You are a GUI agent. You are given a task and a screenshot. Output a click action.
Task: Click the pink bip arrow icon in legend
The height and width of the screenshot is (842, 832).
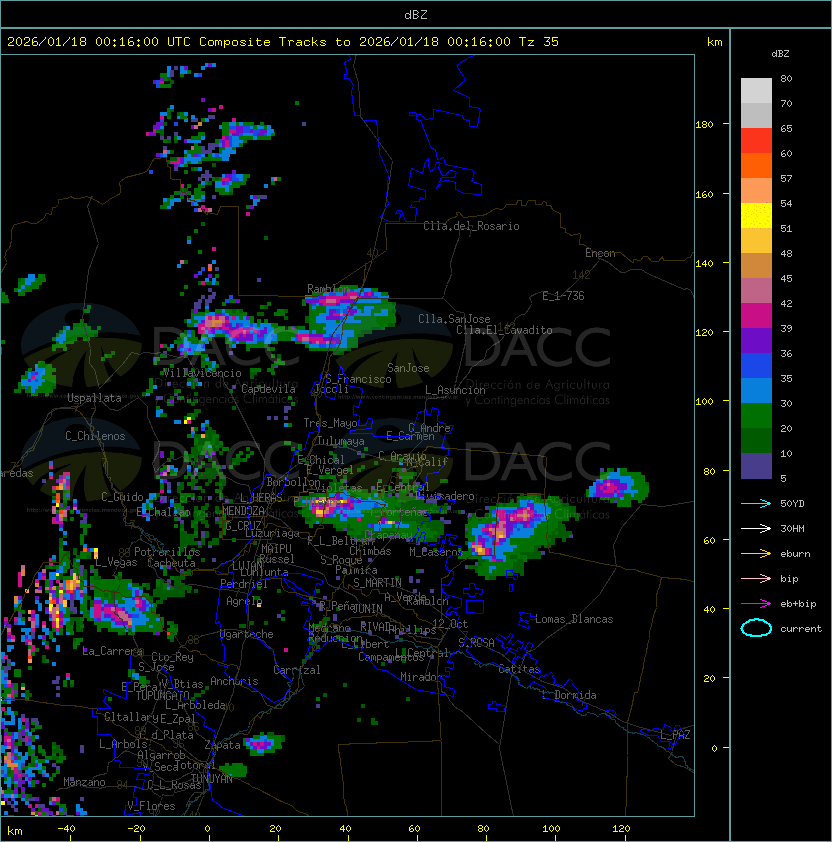[756, 579]
